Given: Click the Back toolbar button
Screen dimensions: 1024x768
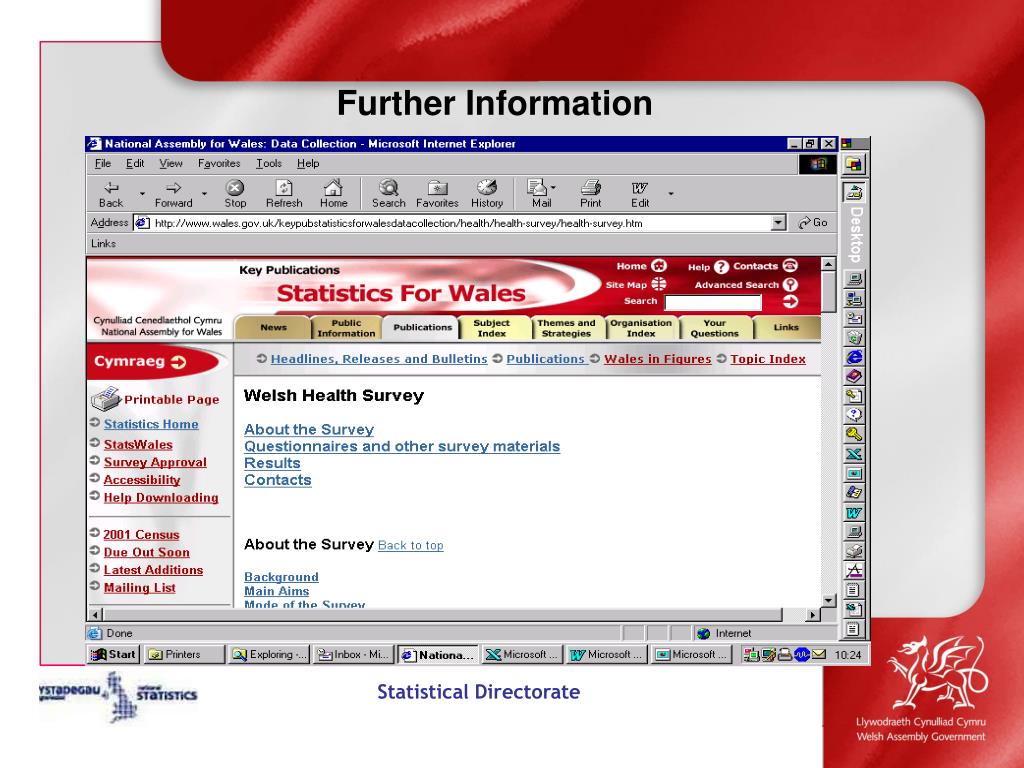Looking at the screenshot, I should point(111,194).
